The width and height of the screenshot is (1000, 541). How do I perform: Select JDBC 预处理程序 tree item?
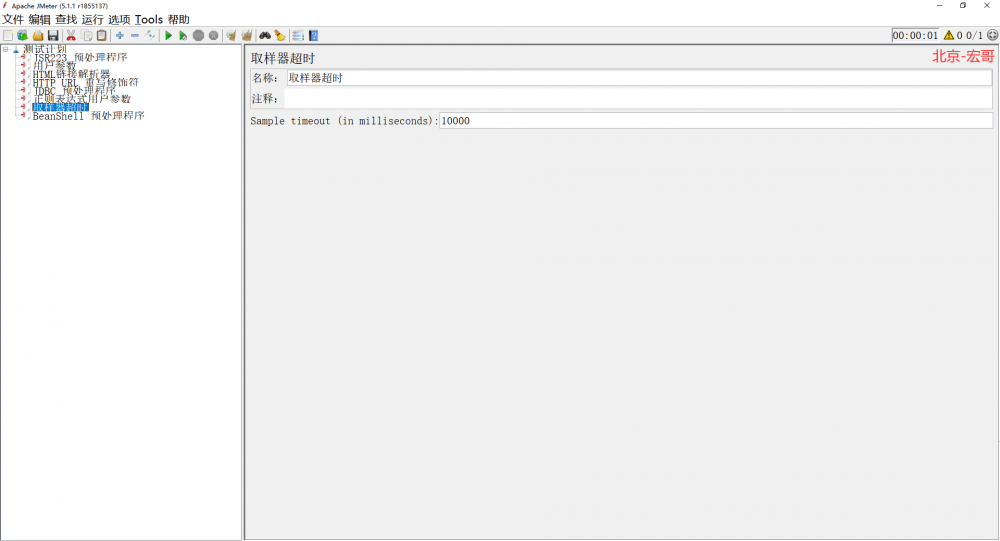click(x=75, y=91)
